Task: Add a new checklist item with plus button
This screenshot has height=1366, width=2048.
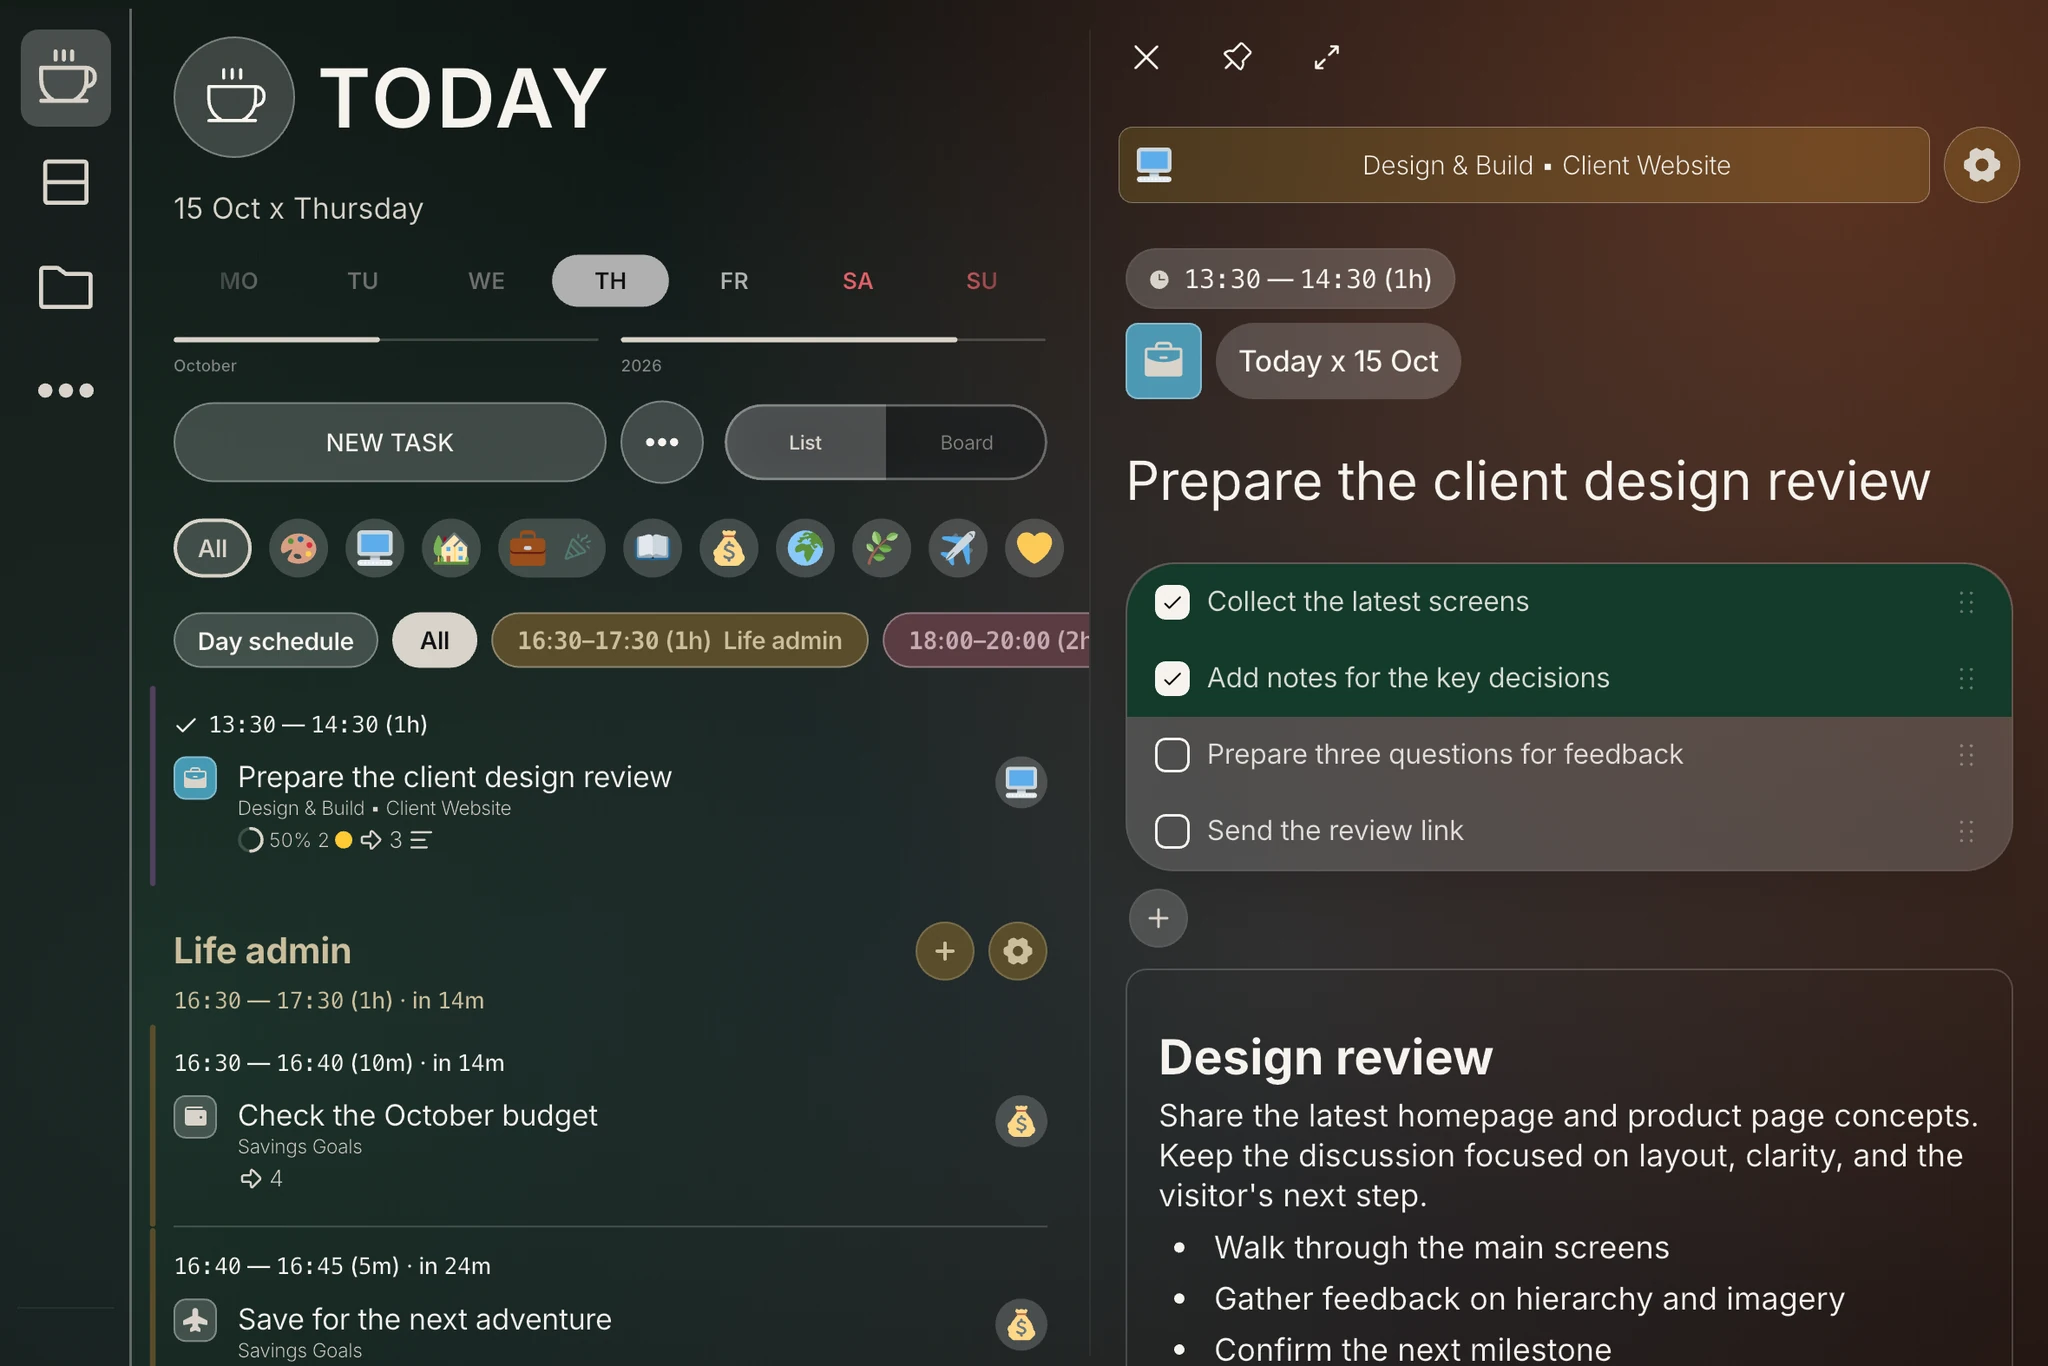Action: [1158, 918]
